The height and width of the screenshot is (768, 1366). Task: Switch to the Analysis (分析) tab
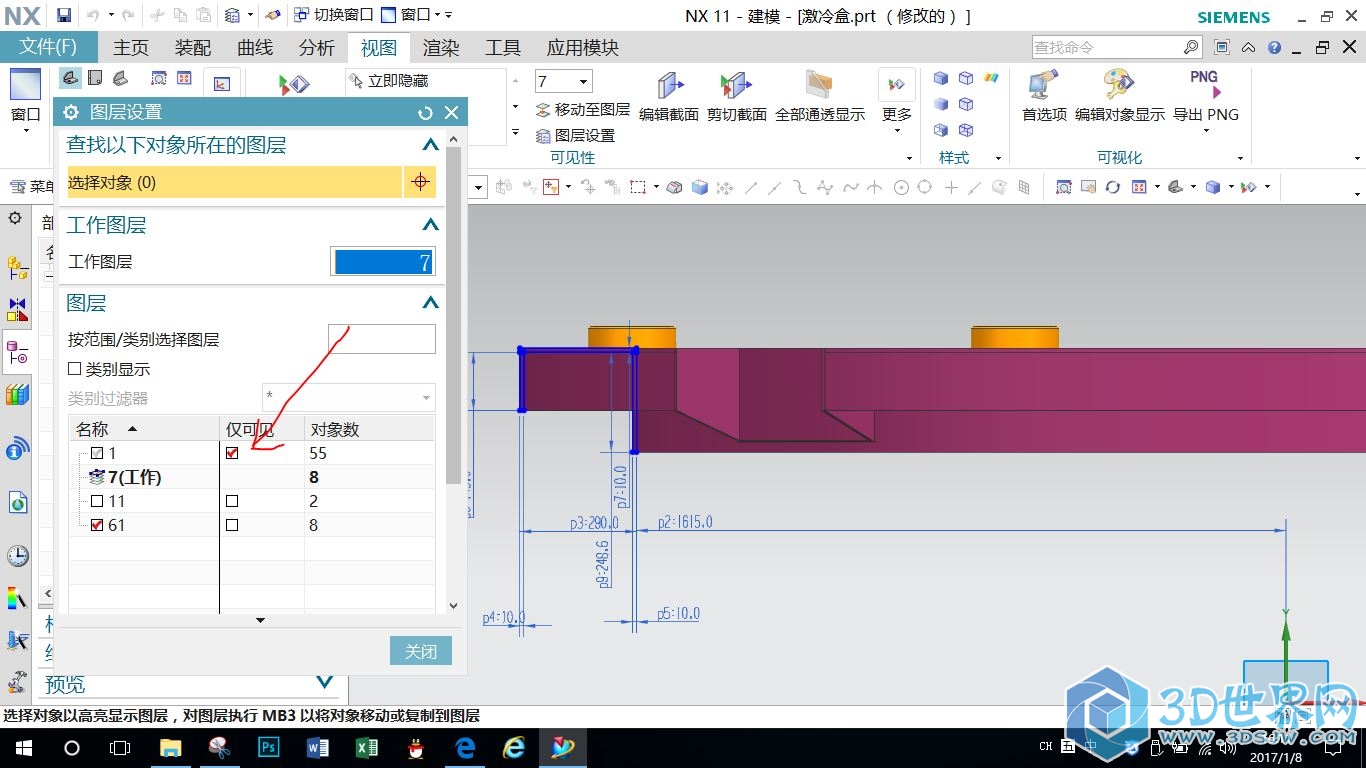(317, 48)
